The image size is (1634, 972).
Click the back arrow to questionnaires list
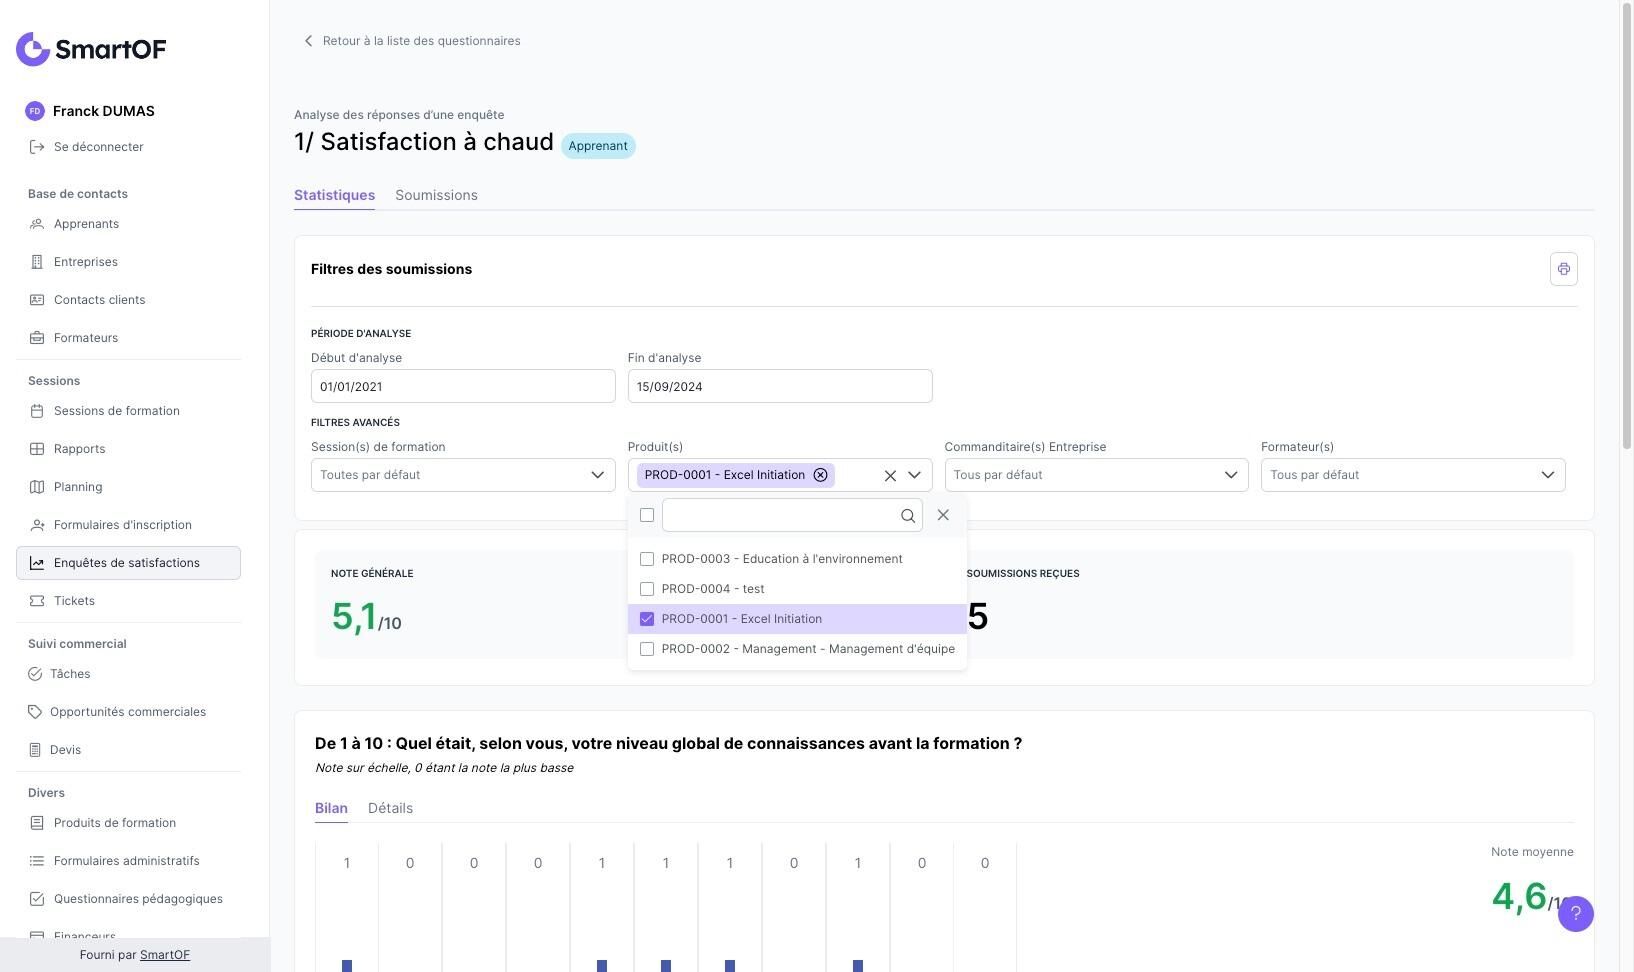[308, 41]
